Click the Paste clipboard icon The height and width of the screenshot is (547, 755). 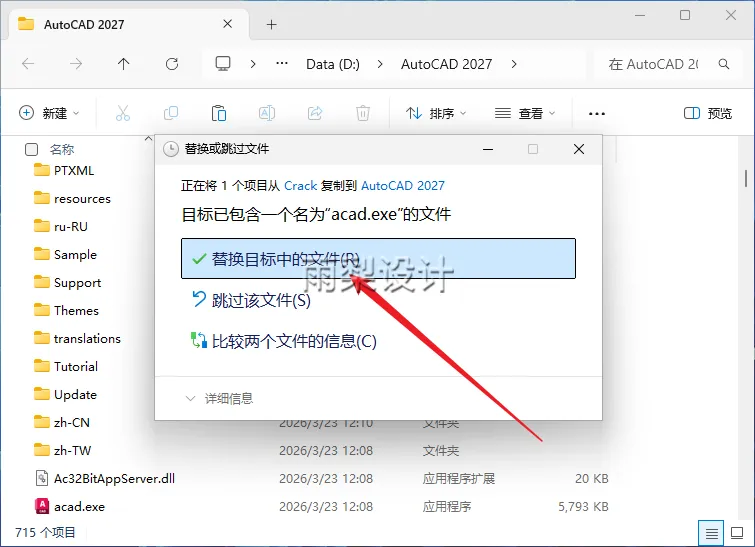[219, 113]
